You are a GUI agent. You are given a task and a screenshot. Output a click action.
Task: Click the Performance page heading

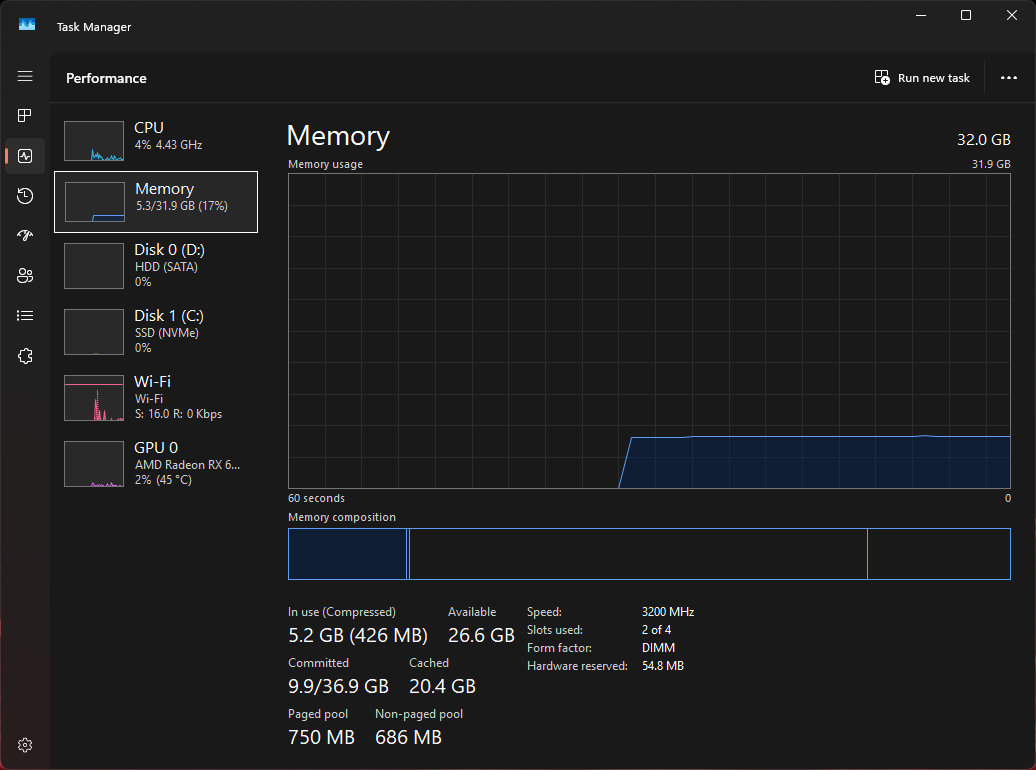(106, 78)
